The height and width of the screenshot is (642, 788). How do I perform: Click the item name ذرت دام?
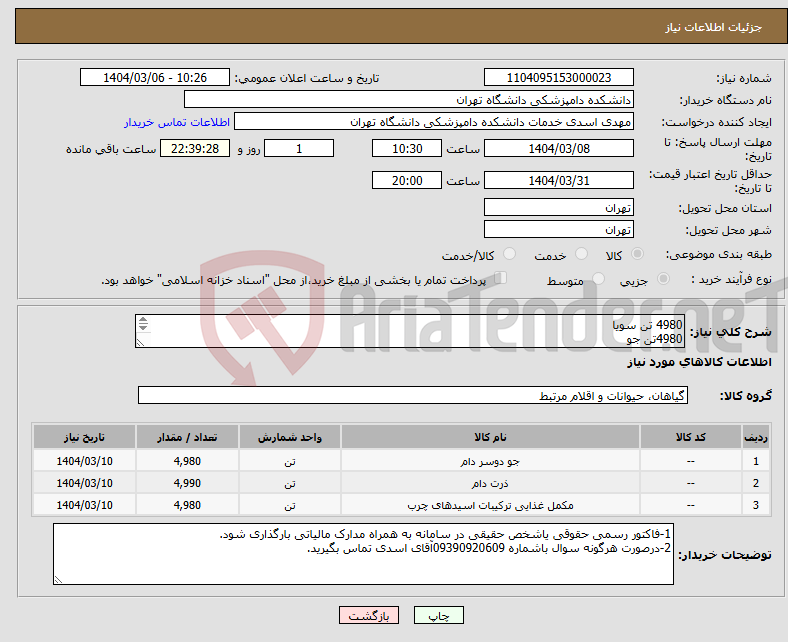pyautogui.click(x=490, y=483)
